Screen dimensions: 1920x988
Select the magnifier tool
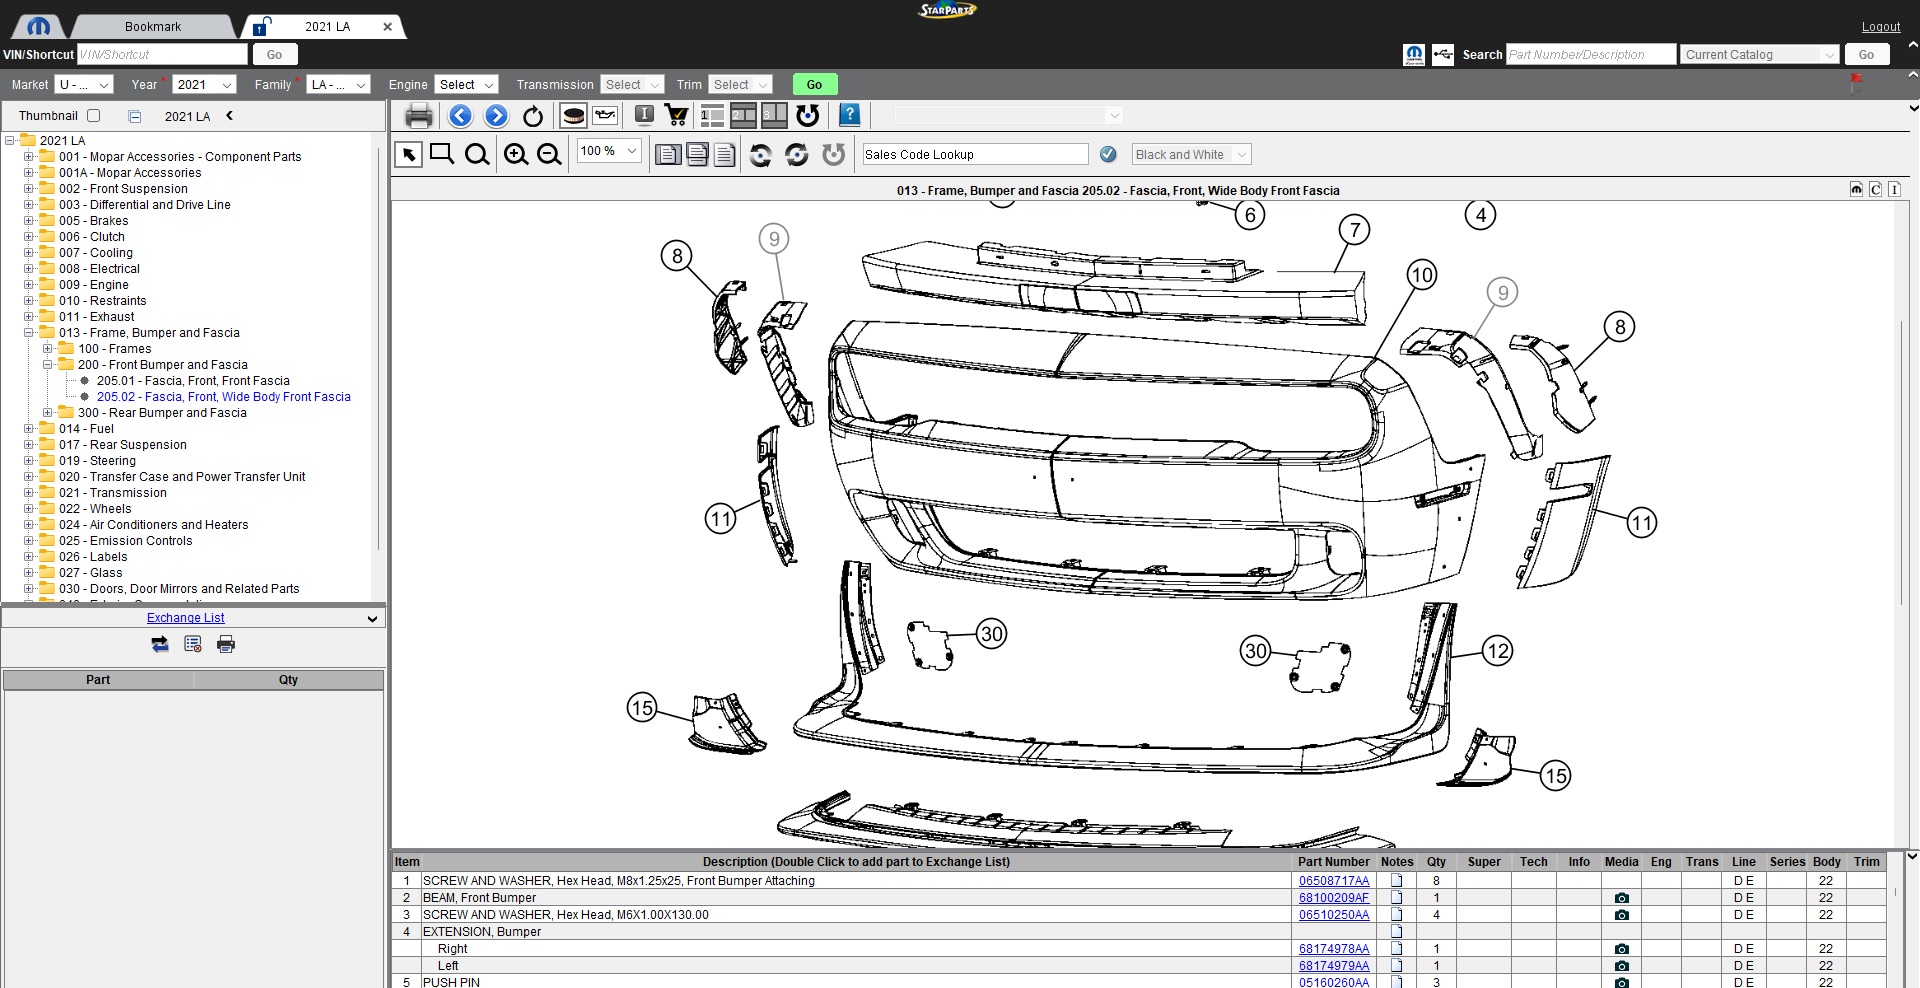click(x=477, y=154)
